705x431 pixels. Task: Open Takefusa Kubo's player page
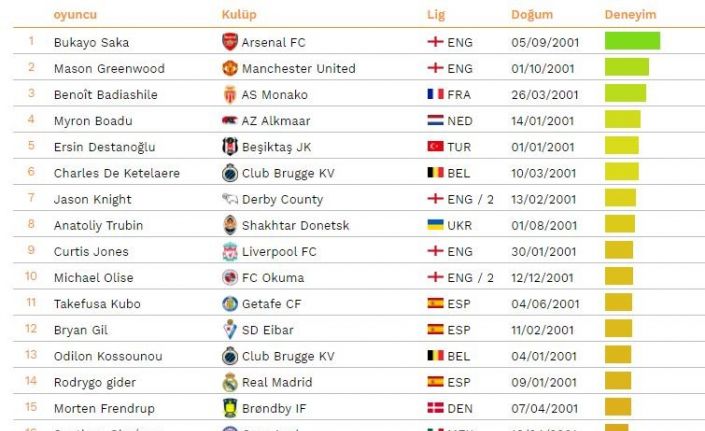[96, 304]
